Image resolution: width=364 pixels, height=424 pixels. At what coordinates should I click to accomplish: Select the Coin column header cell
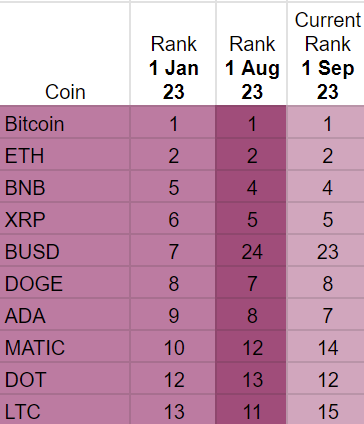(x=65, y=53)
